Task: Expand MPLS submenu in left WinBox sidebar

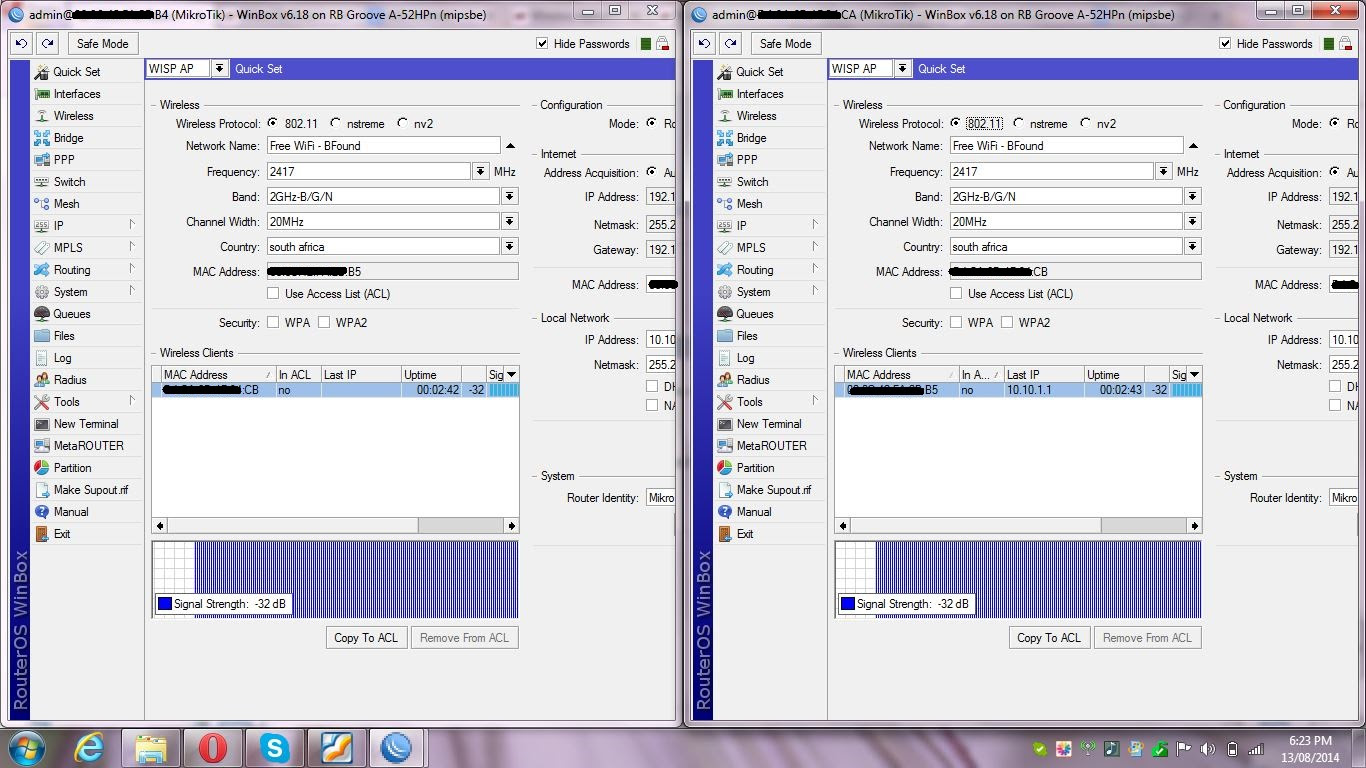Action: pyautogui.click(x=131, y=247)
